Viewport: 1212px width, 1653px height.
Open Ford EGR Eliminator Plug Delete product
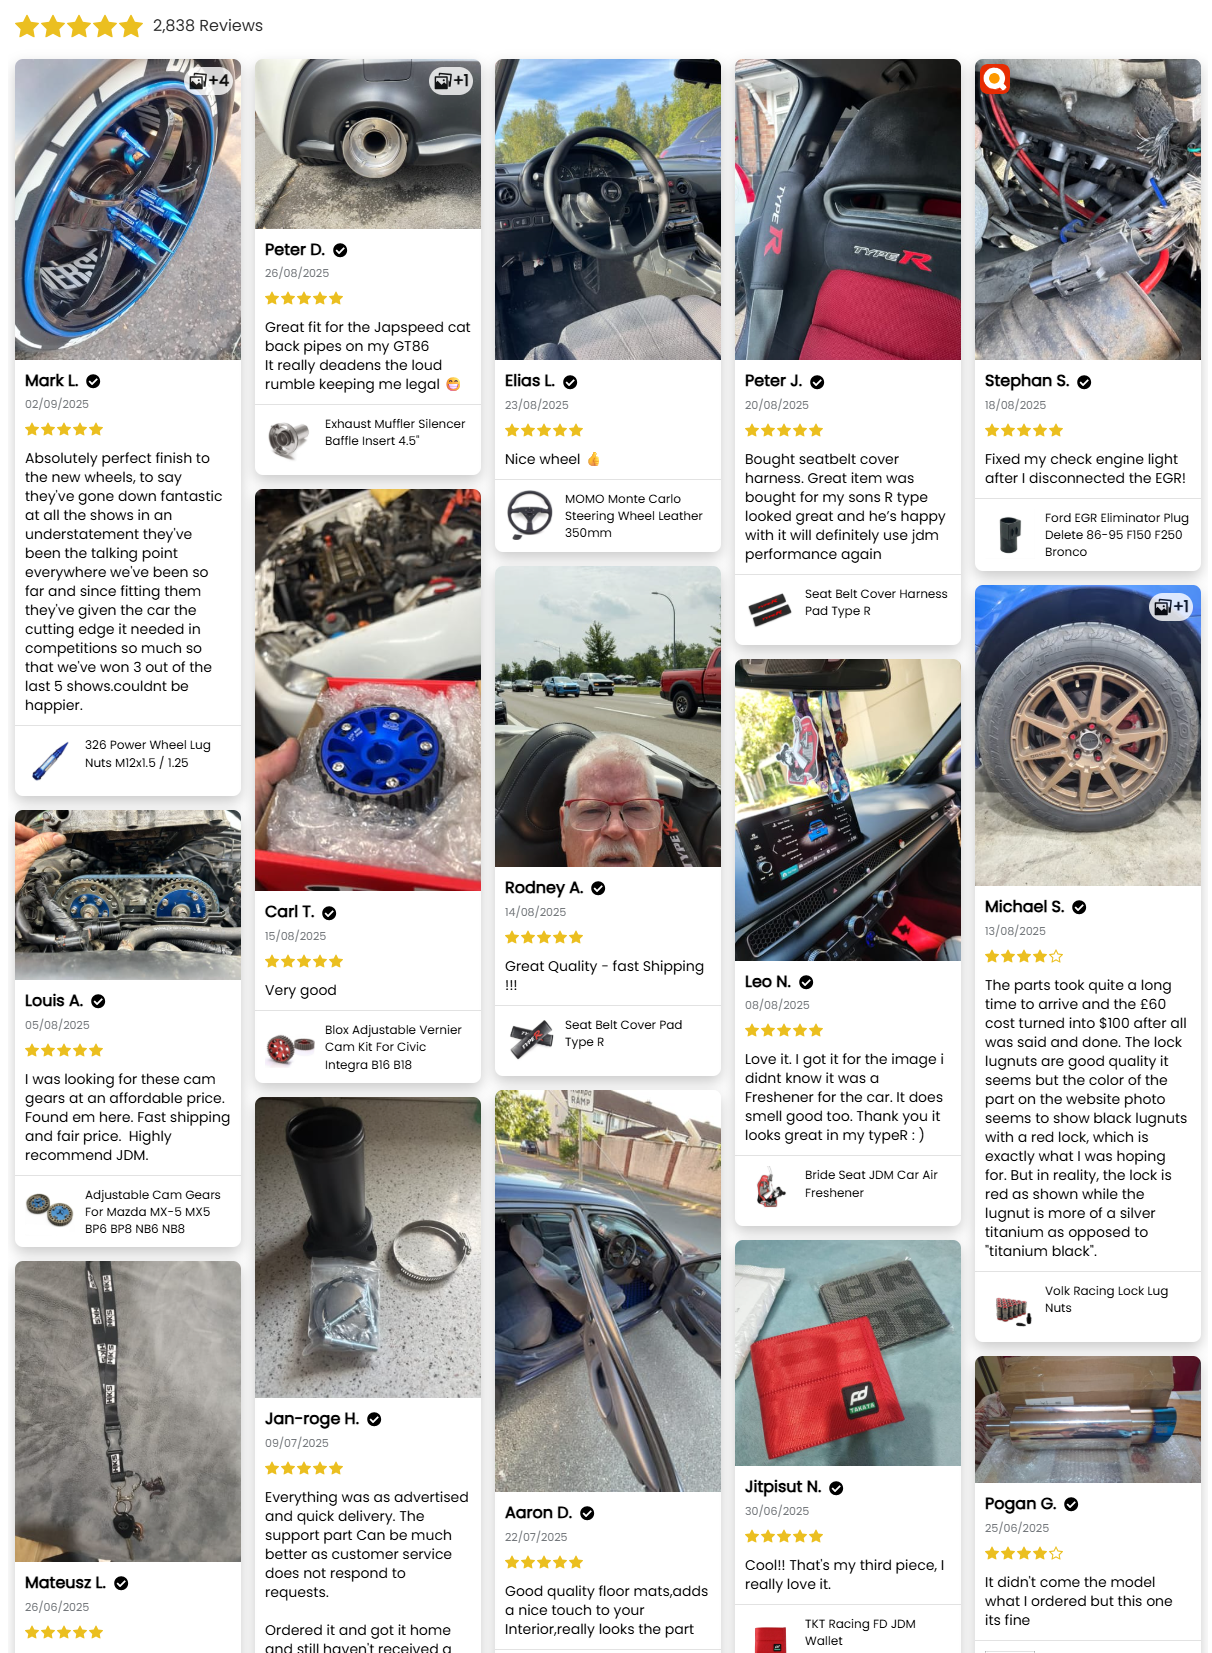pos(1088,534)
